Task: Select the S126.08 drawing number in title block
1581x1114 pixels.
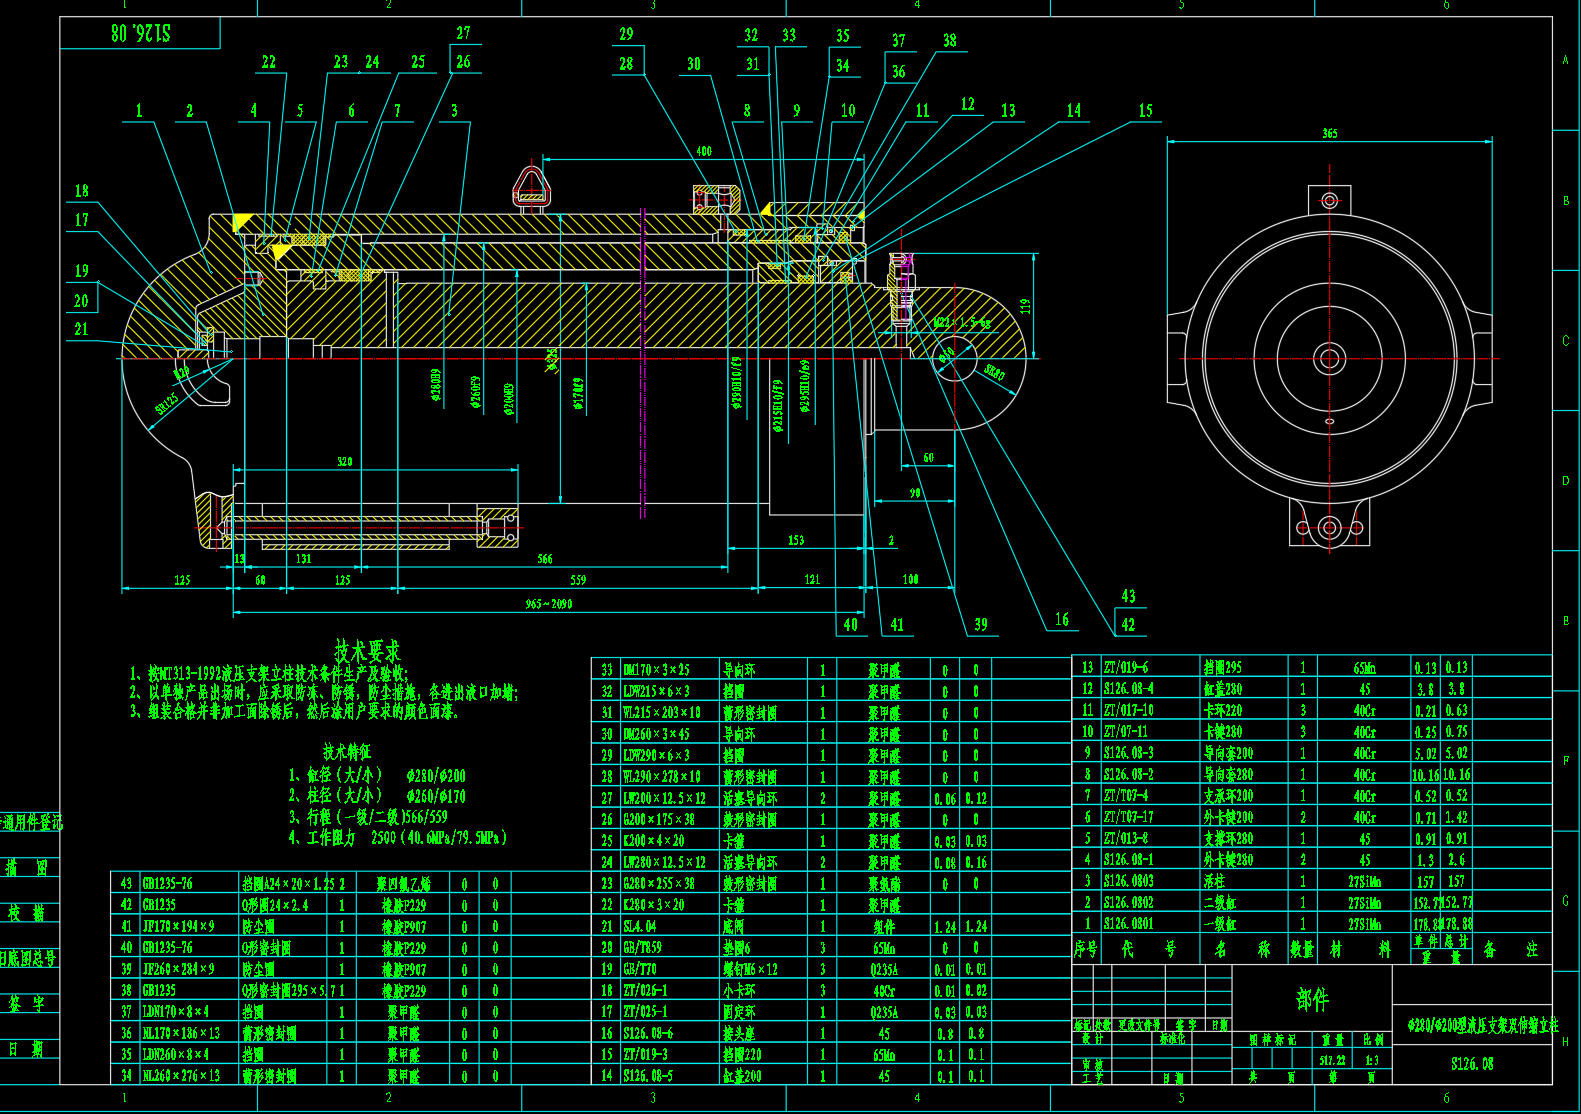Action: tap(1472, 1064)
